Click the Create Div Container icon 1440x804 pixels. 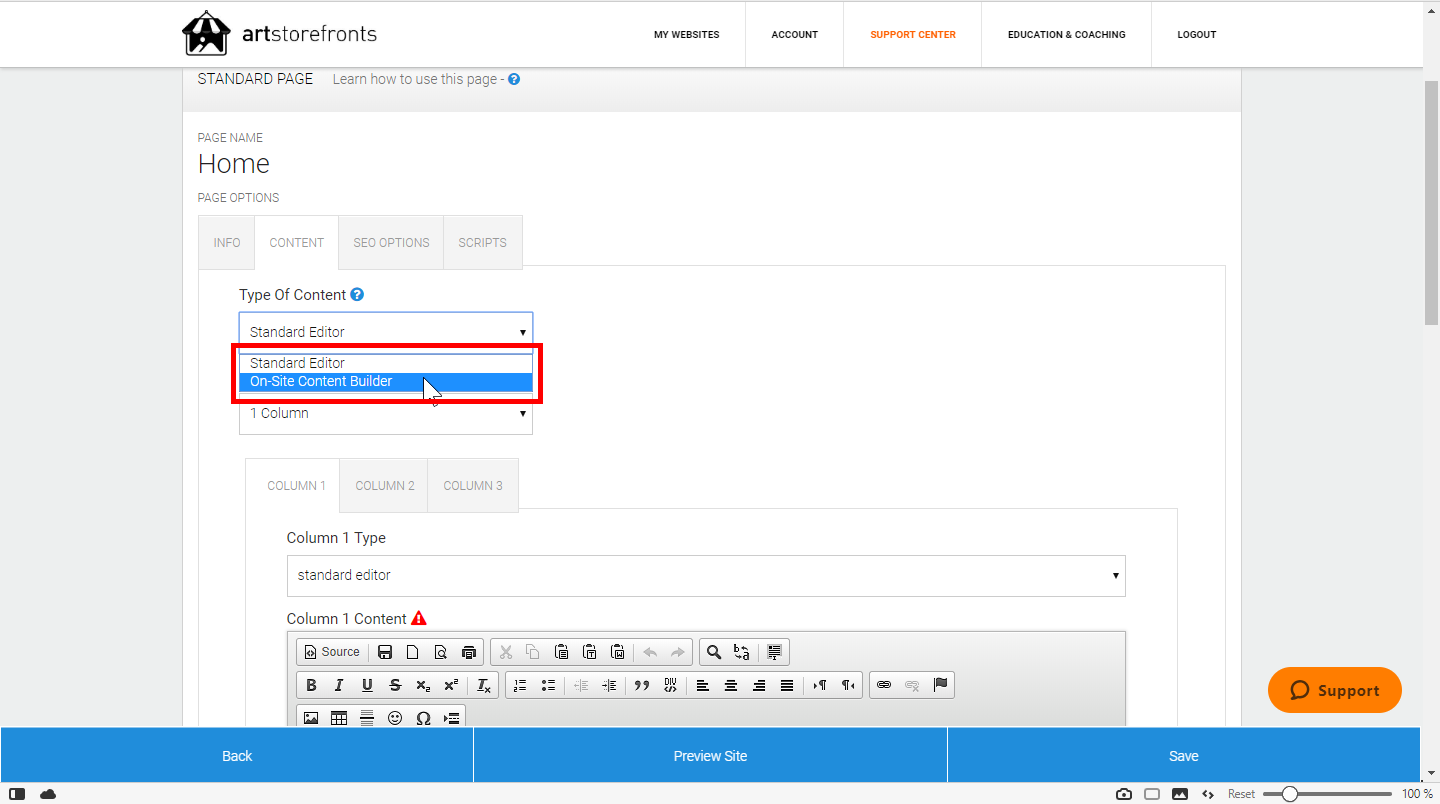tap(670, 685)
